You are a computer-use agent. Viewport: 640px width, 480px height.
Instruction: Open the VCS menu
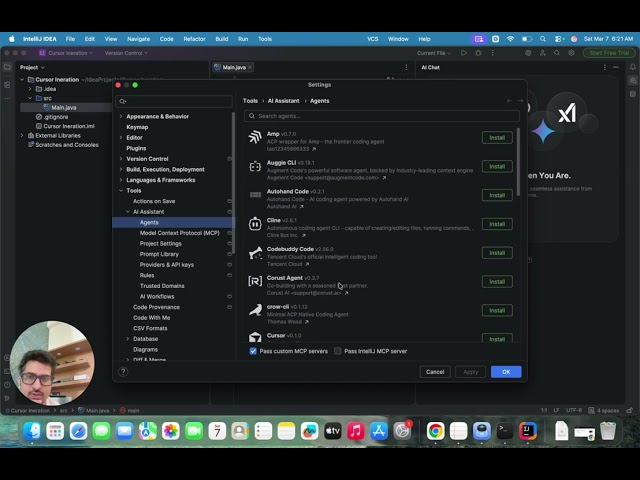click(x=373, y=39)
